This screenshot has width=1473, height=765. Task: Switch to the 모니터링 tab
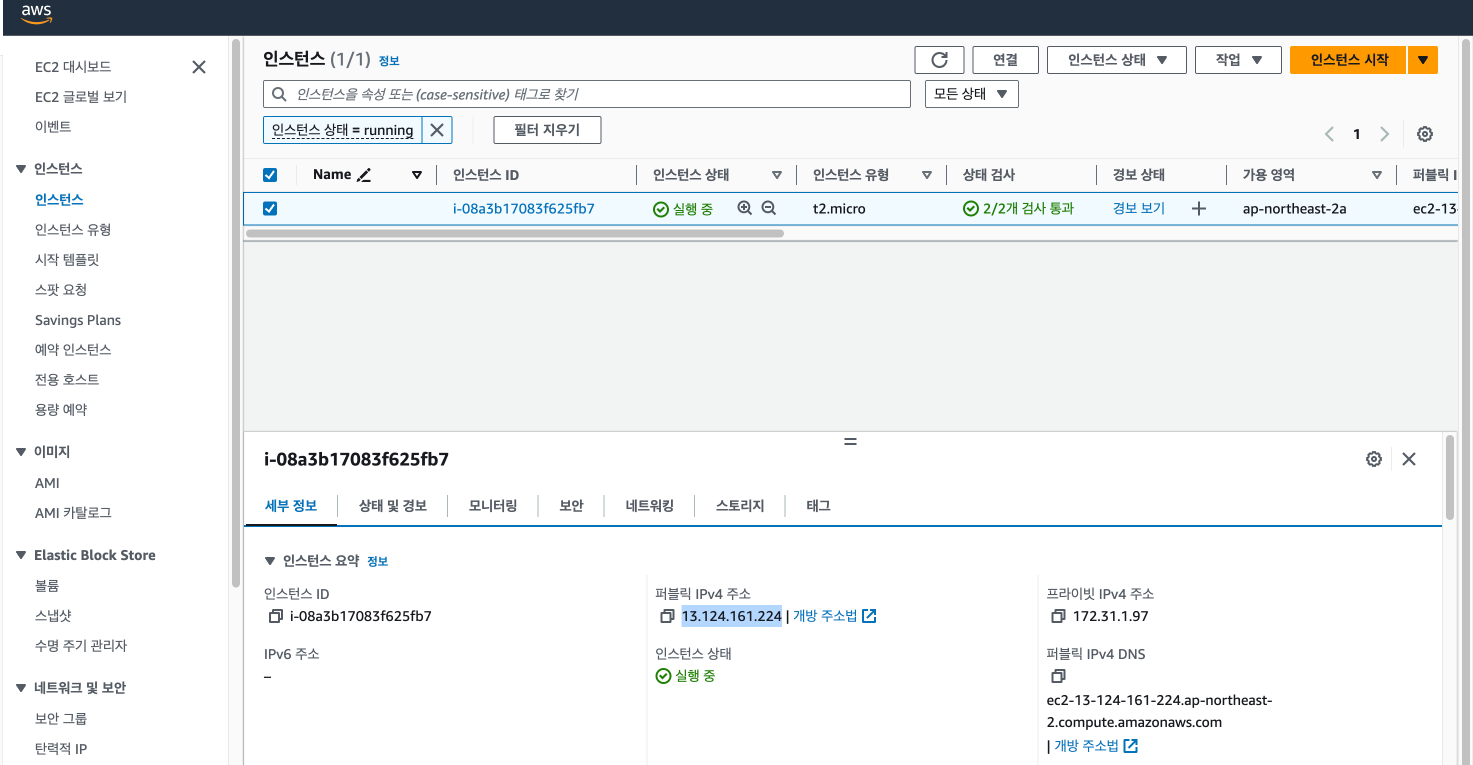coord(493,506)
